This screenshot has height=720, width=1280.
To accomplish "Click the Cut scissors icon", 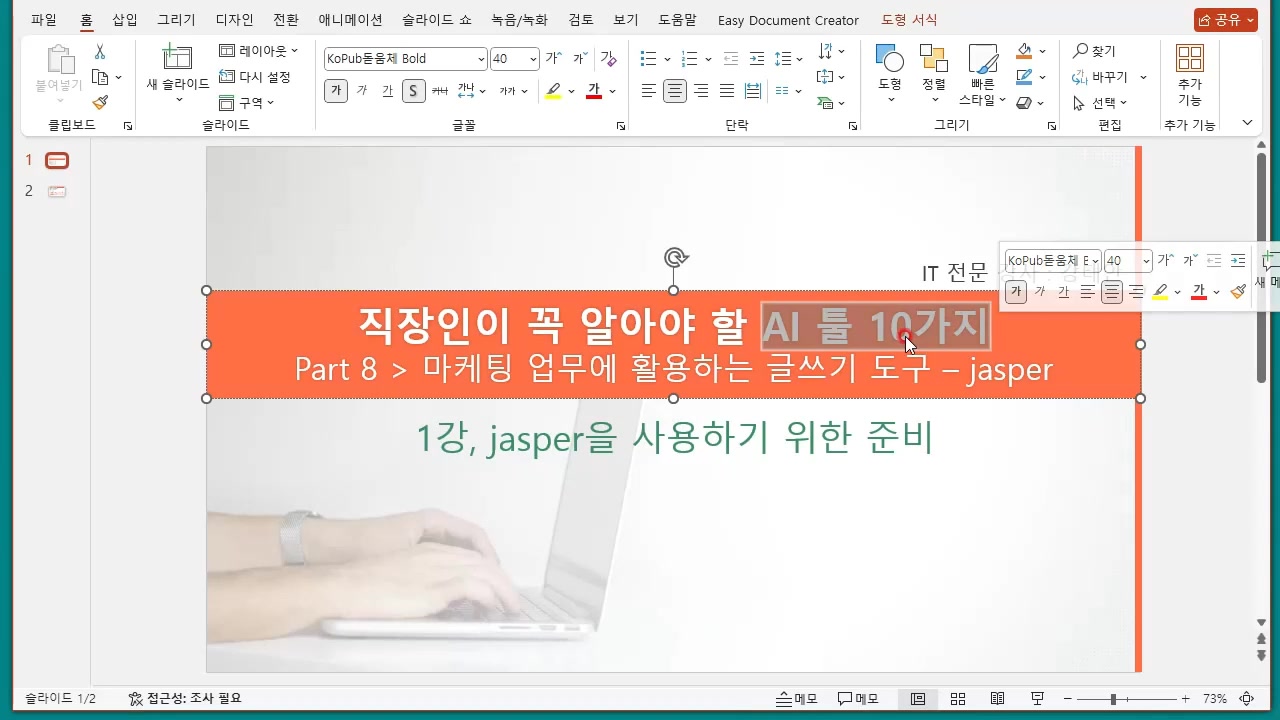I will [x=100, y=52].
